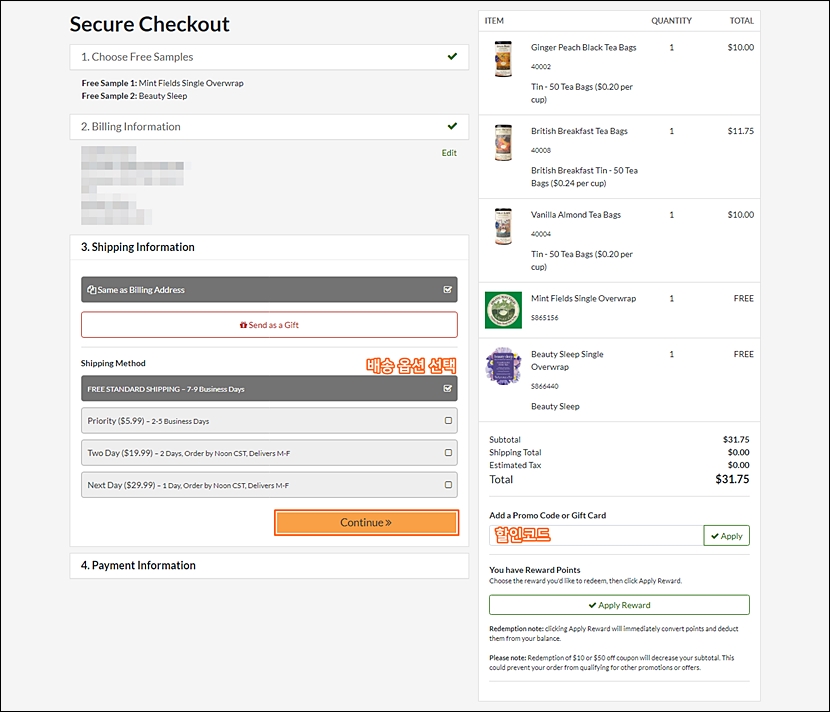Click the Mint Fields green sample icon

503,310
